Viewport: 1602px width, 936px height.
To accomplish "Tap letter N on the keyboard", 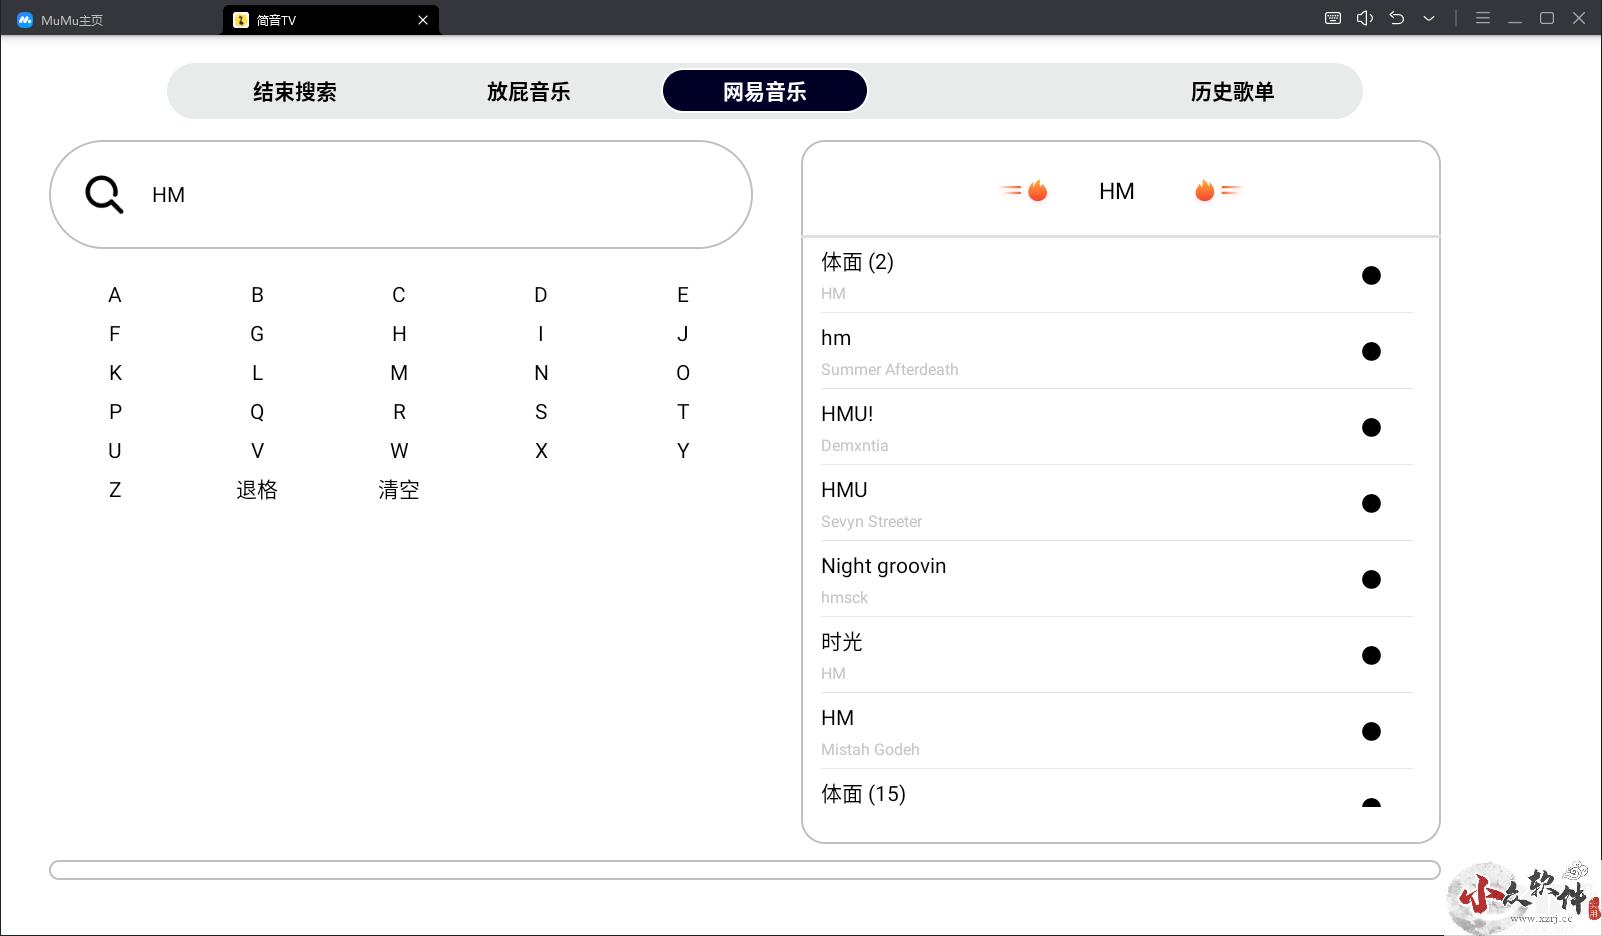I will pos(541,373).
